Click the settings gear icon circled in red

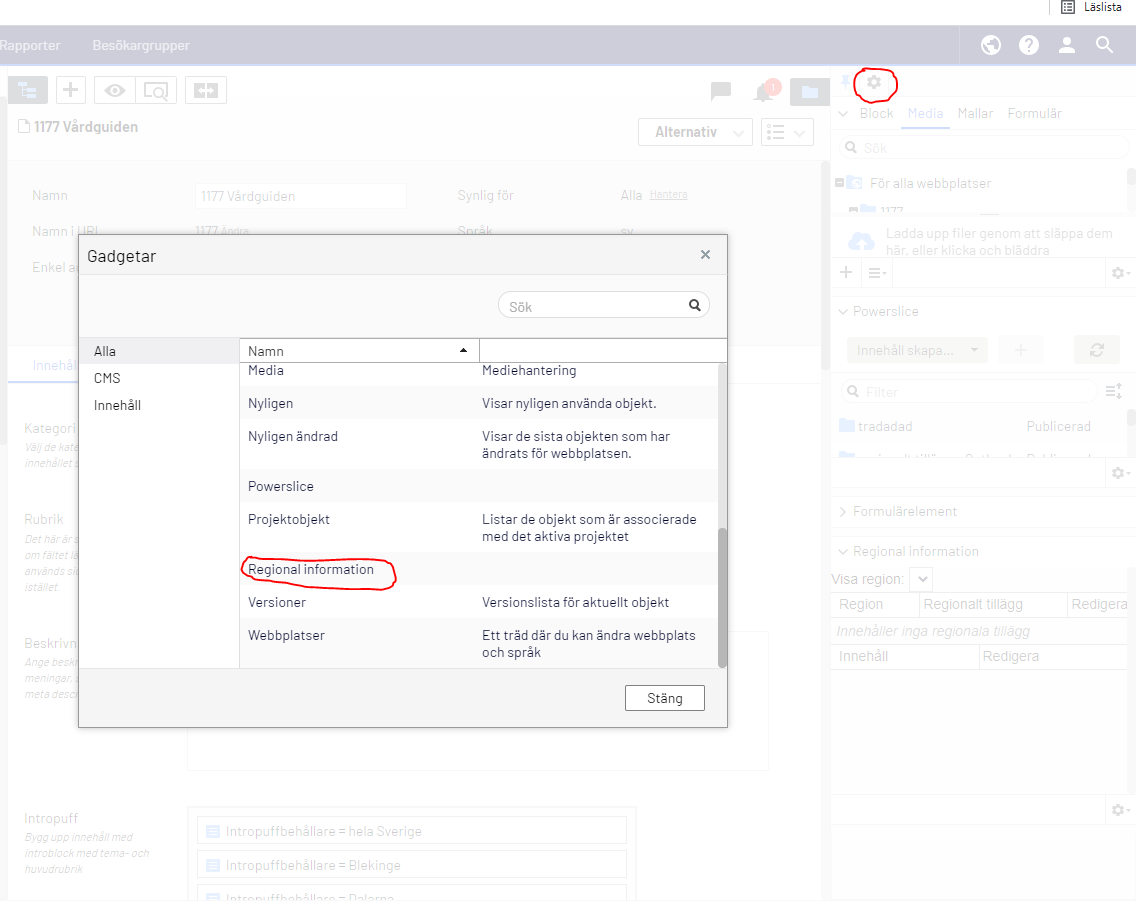coord(874,82)
